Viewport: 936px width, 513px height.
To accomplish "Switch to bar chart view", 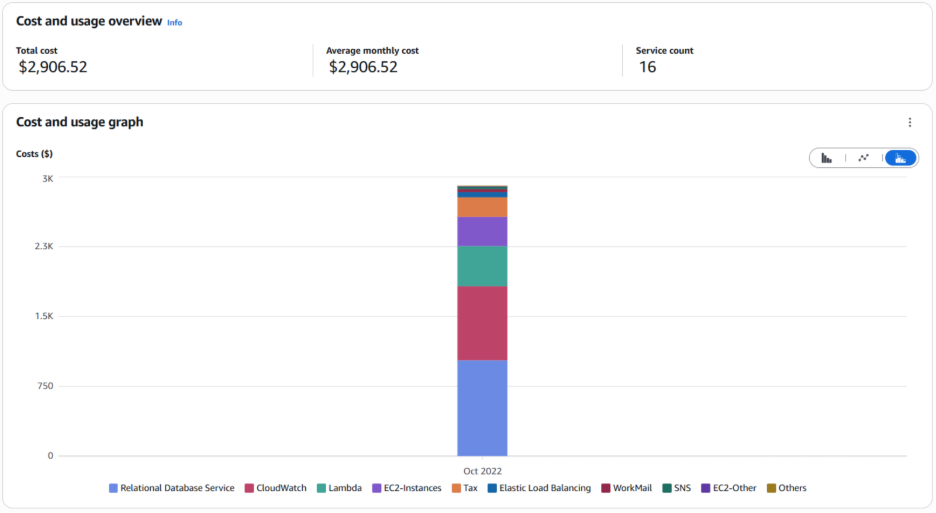I will [827, 158].
